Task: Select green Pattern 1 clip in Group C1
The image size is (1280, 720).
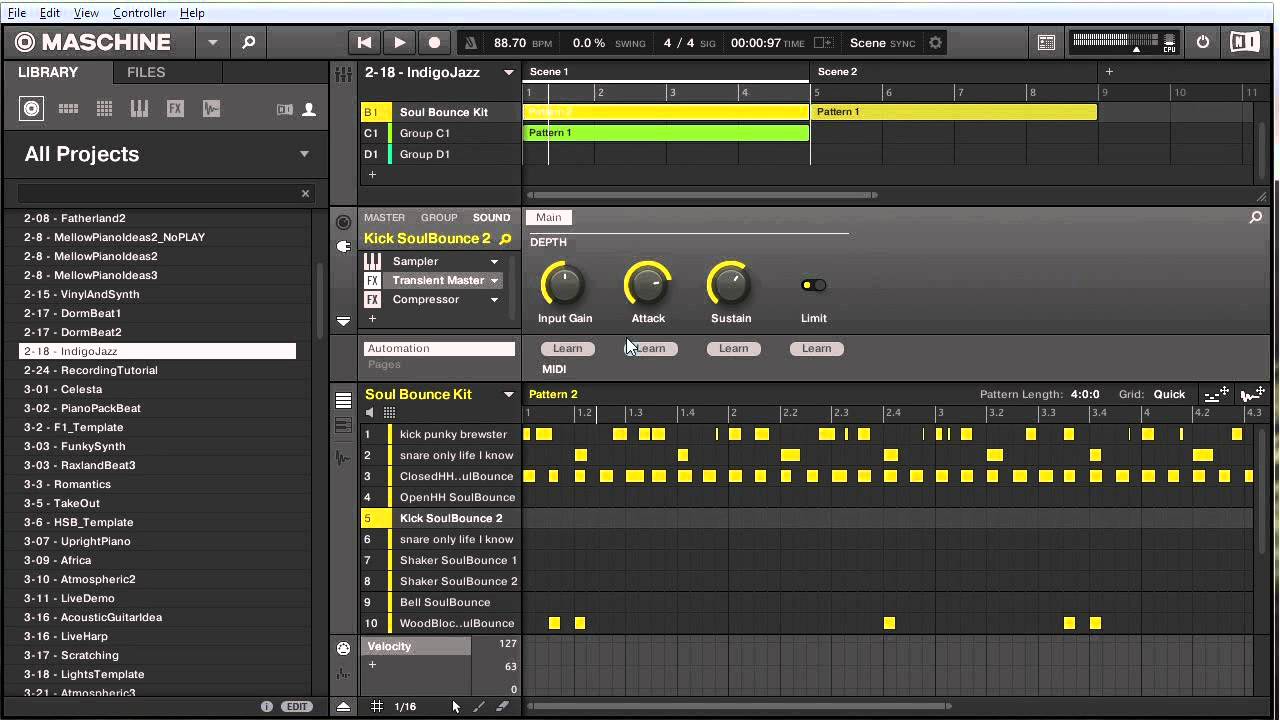Action: [x=666, y=132]
